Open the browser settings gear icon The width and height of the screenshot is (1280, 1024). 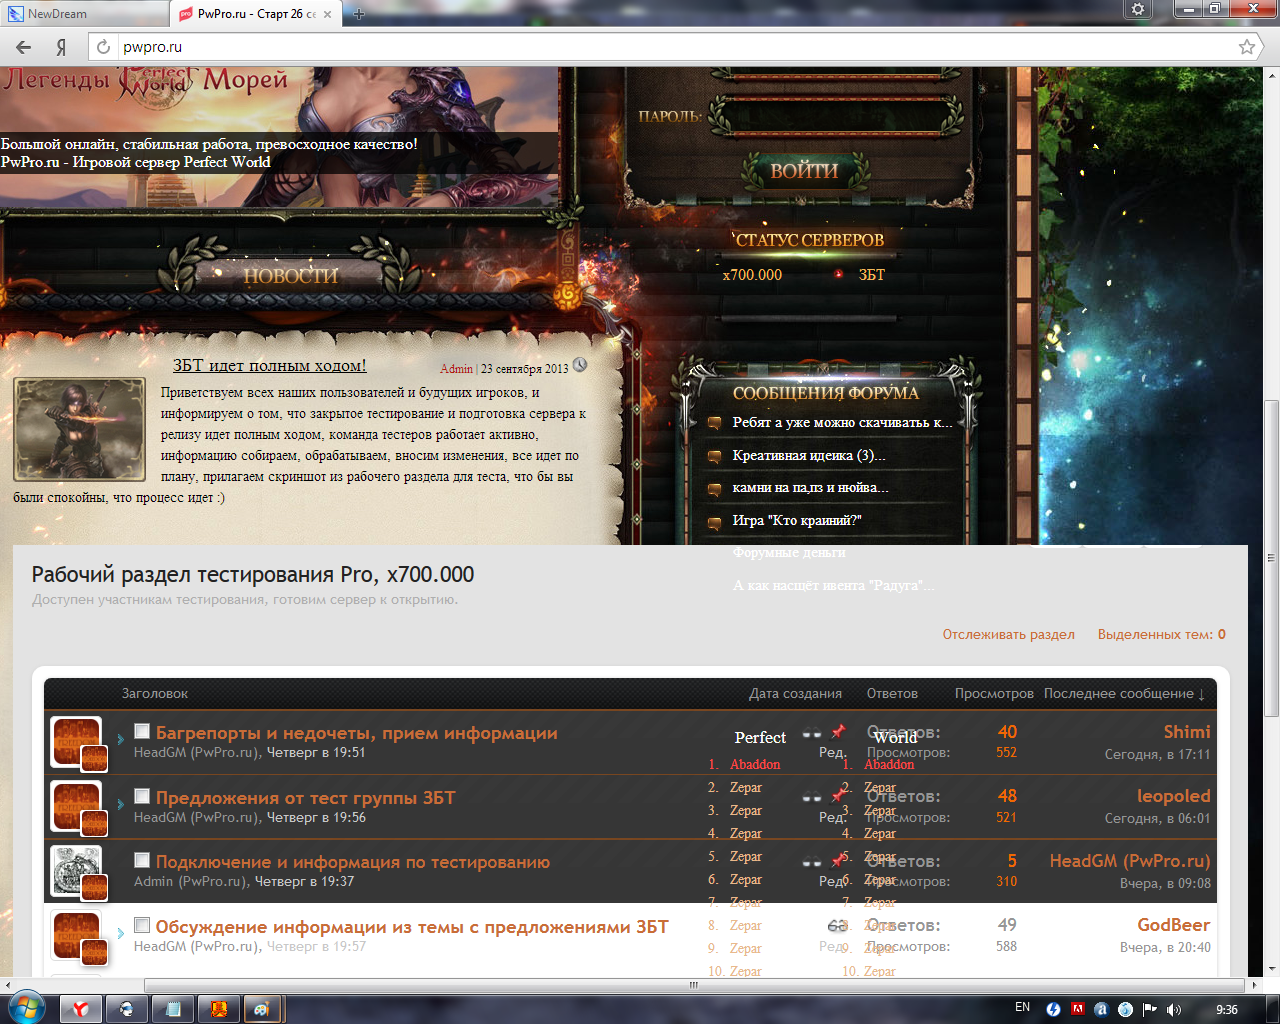(x=1138, y=9)
